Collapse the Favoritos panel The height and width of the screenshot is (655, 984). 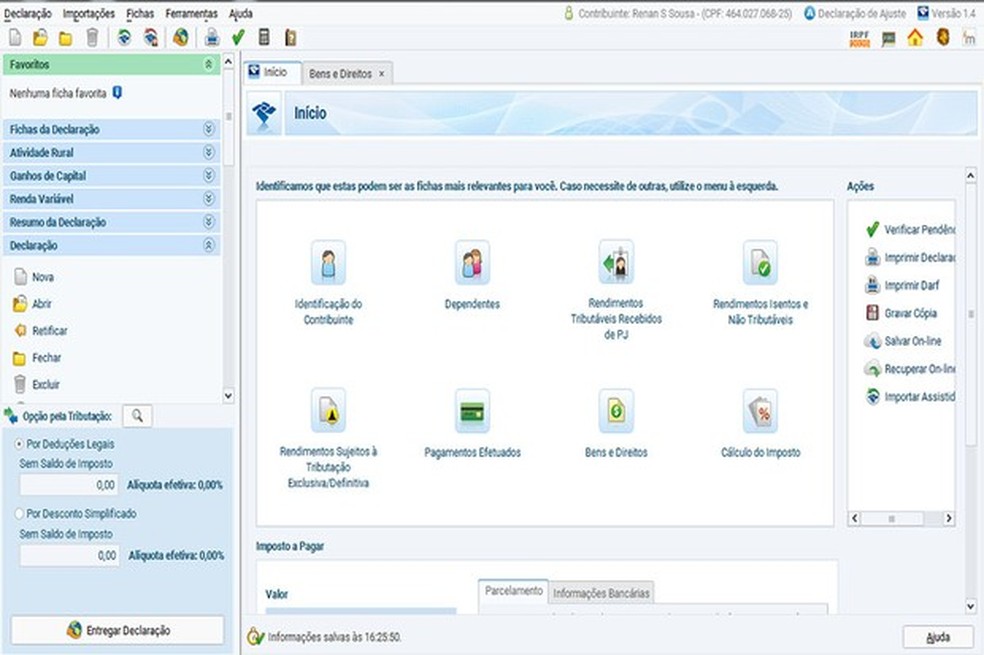click(208, 64)
